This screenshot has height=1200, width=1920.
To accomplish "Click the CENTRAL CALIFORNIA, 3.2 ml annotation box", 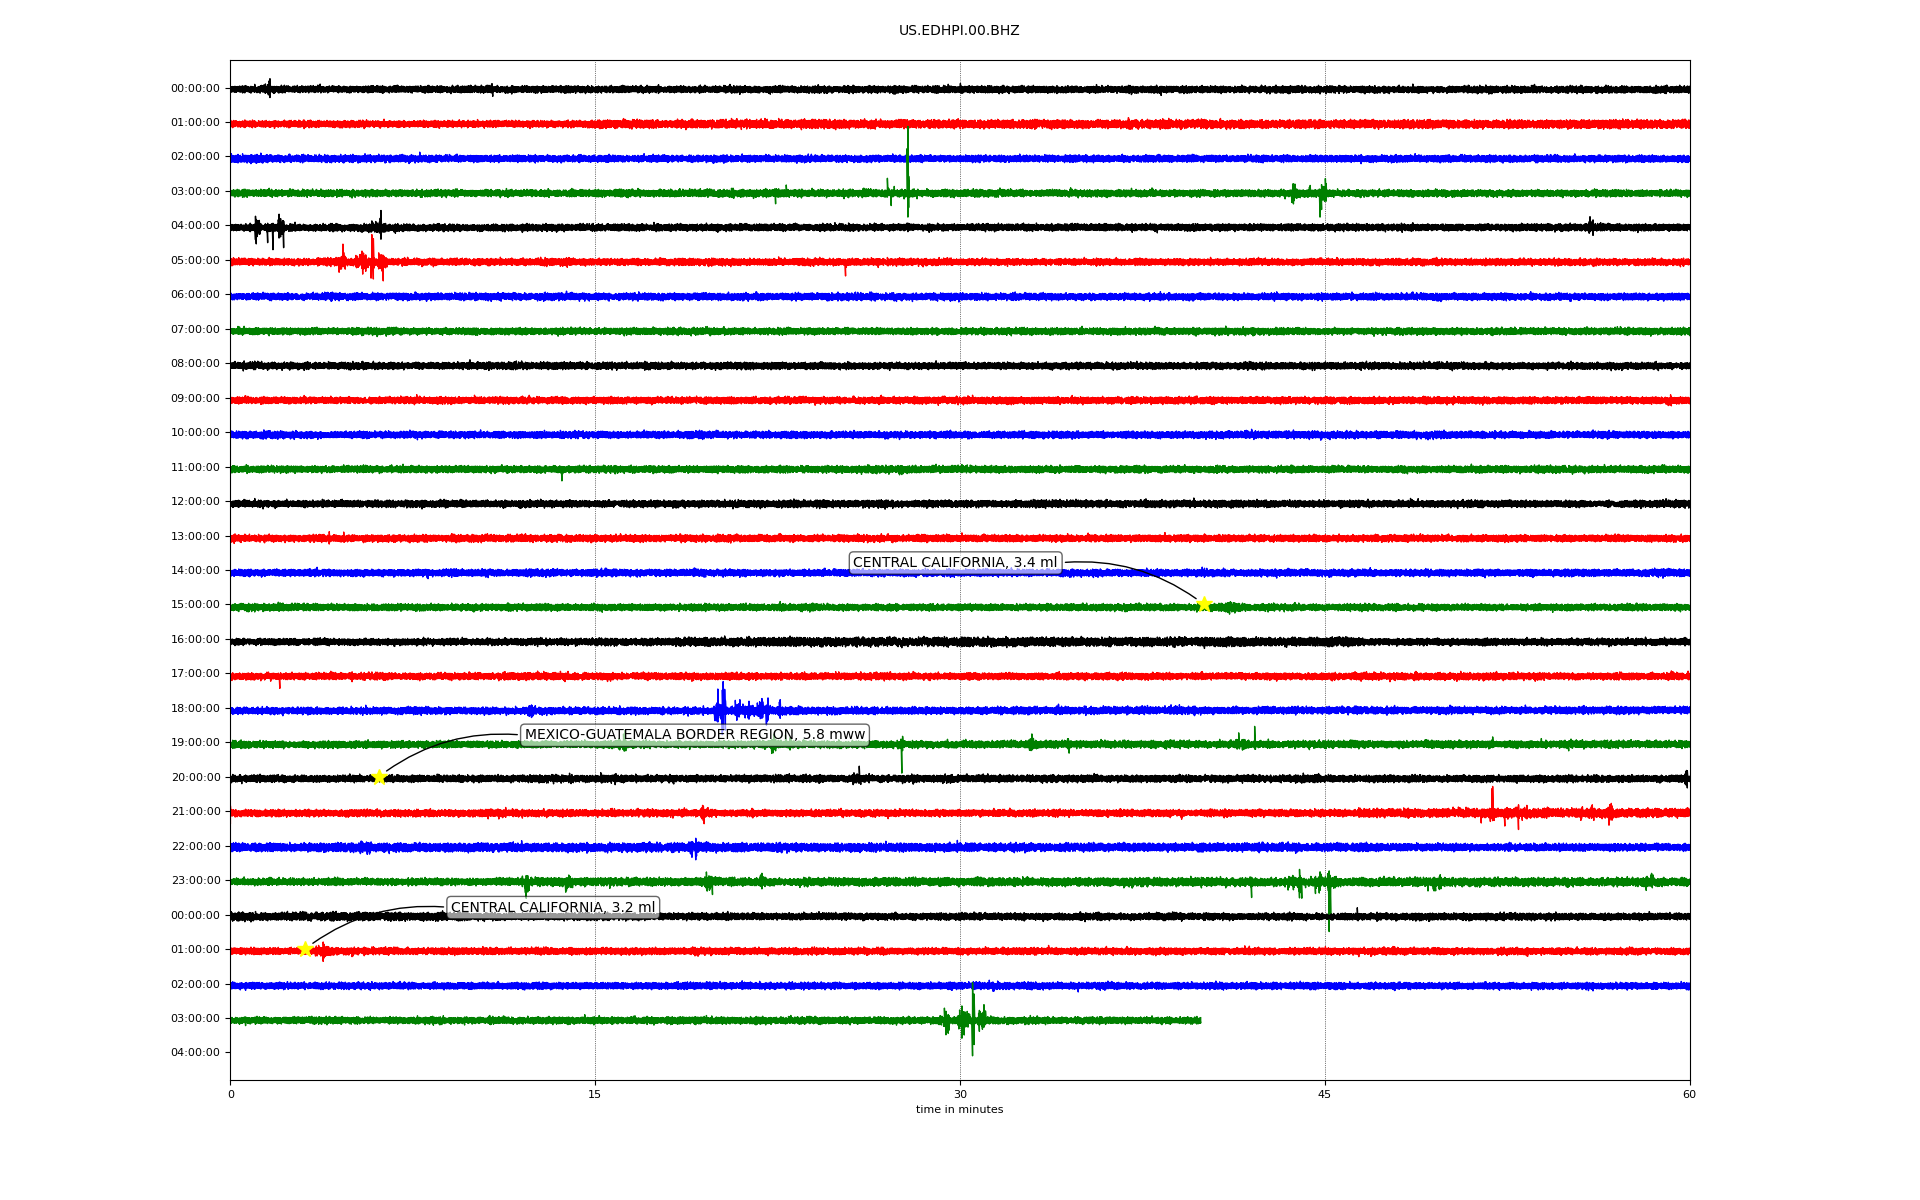I will 552,908.
